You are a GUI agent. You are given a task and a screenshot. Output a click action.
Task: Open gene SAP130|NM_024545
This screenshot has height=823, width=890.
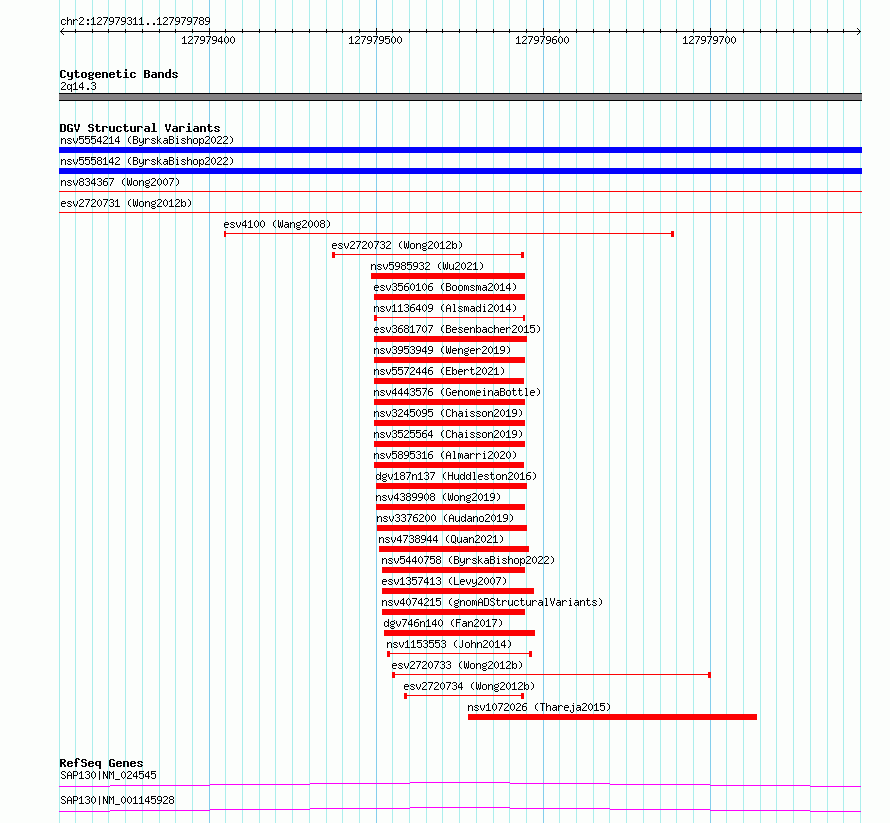[108, 775]
